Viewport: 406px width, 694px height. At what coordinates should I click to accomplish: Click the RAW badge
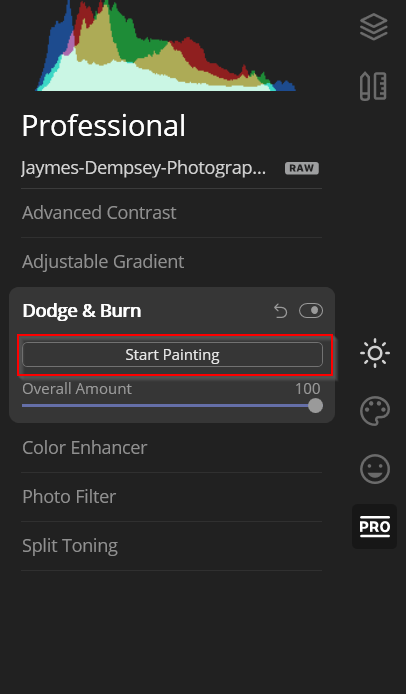click(302, 168)
